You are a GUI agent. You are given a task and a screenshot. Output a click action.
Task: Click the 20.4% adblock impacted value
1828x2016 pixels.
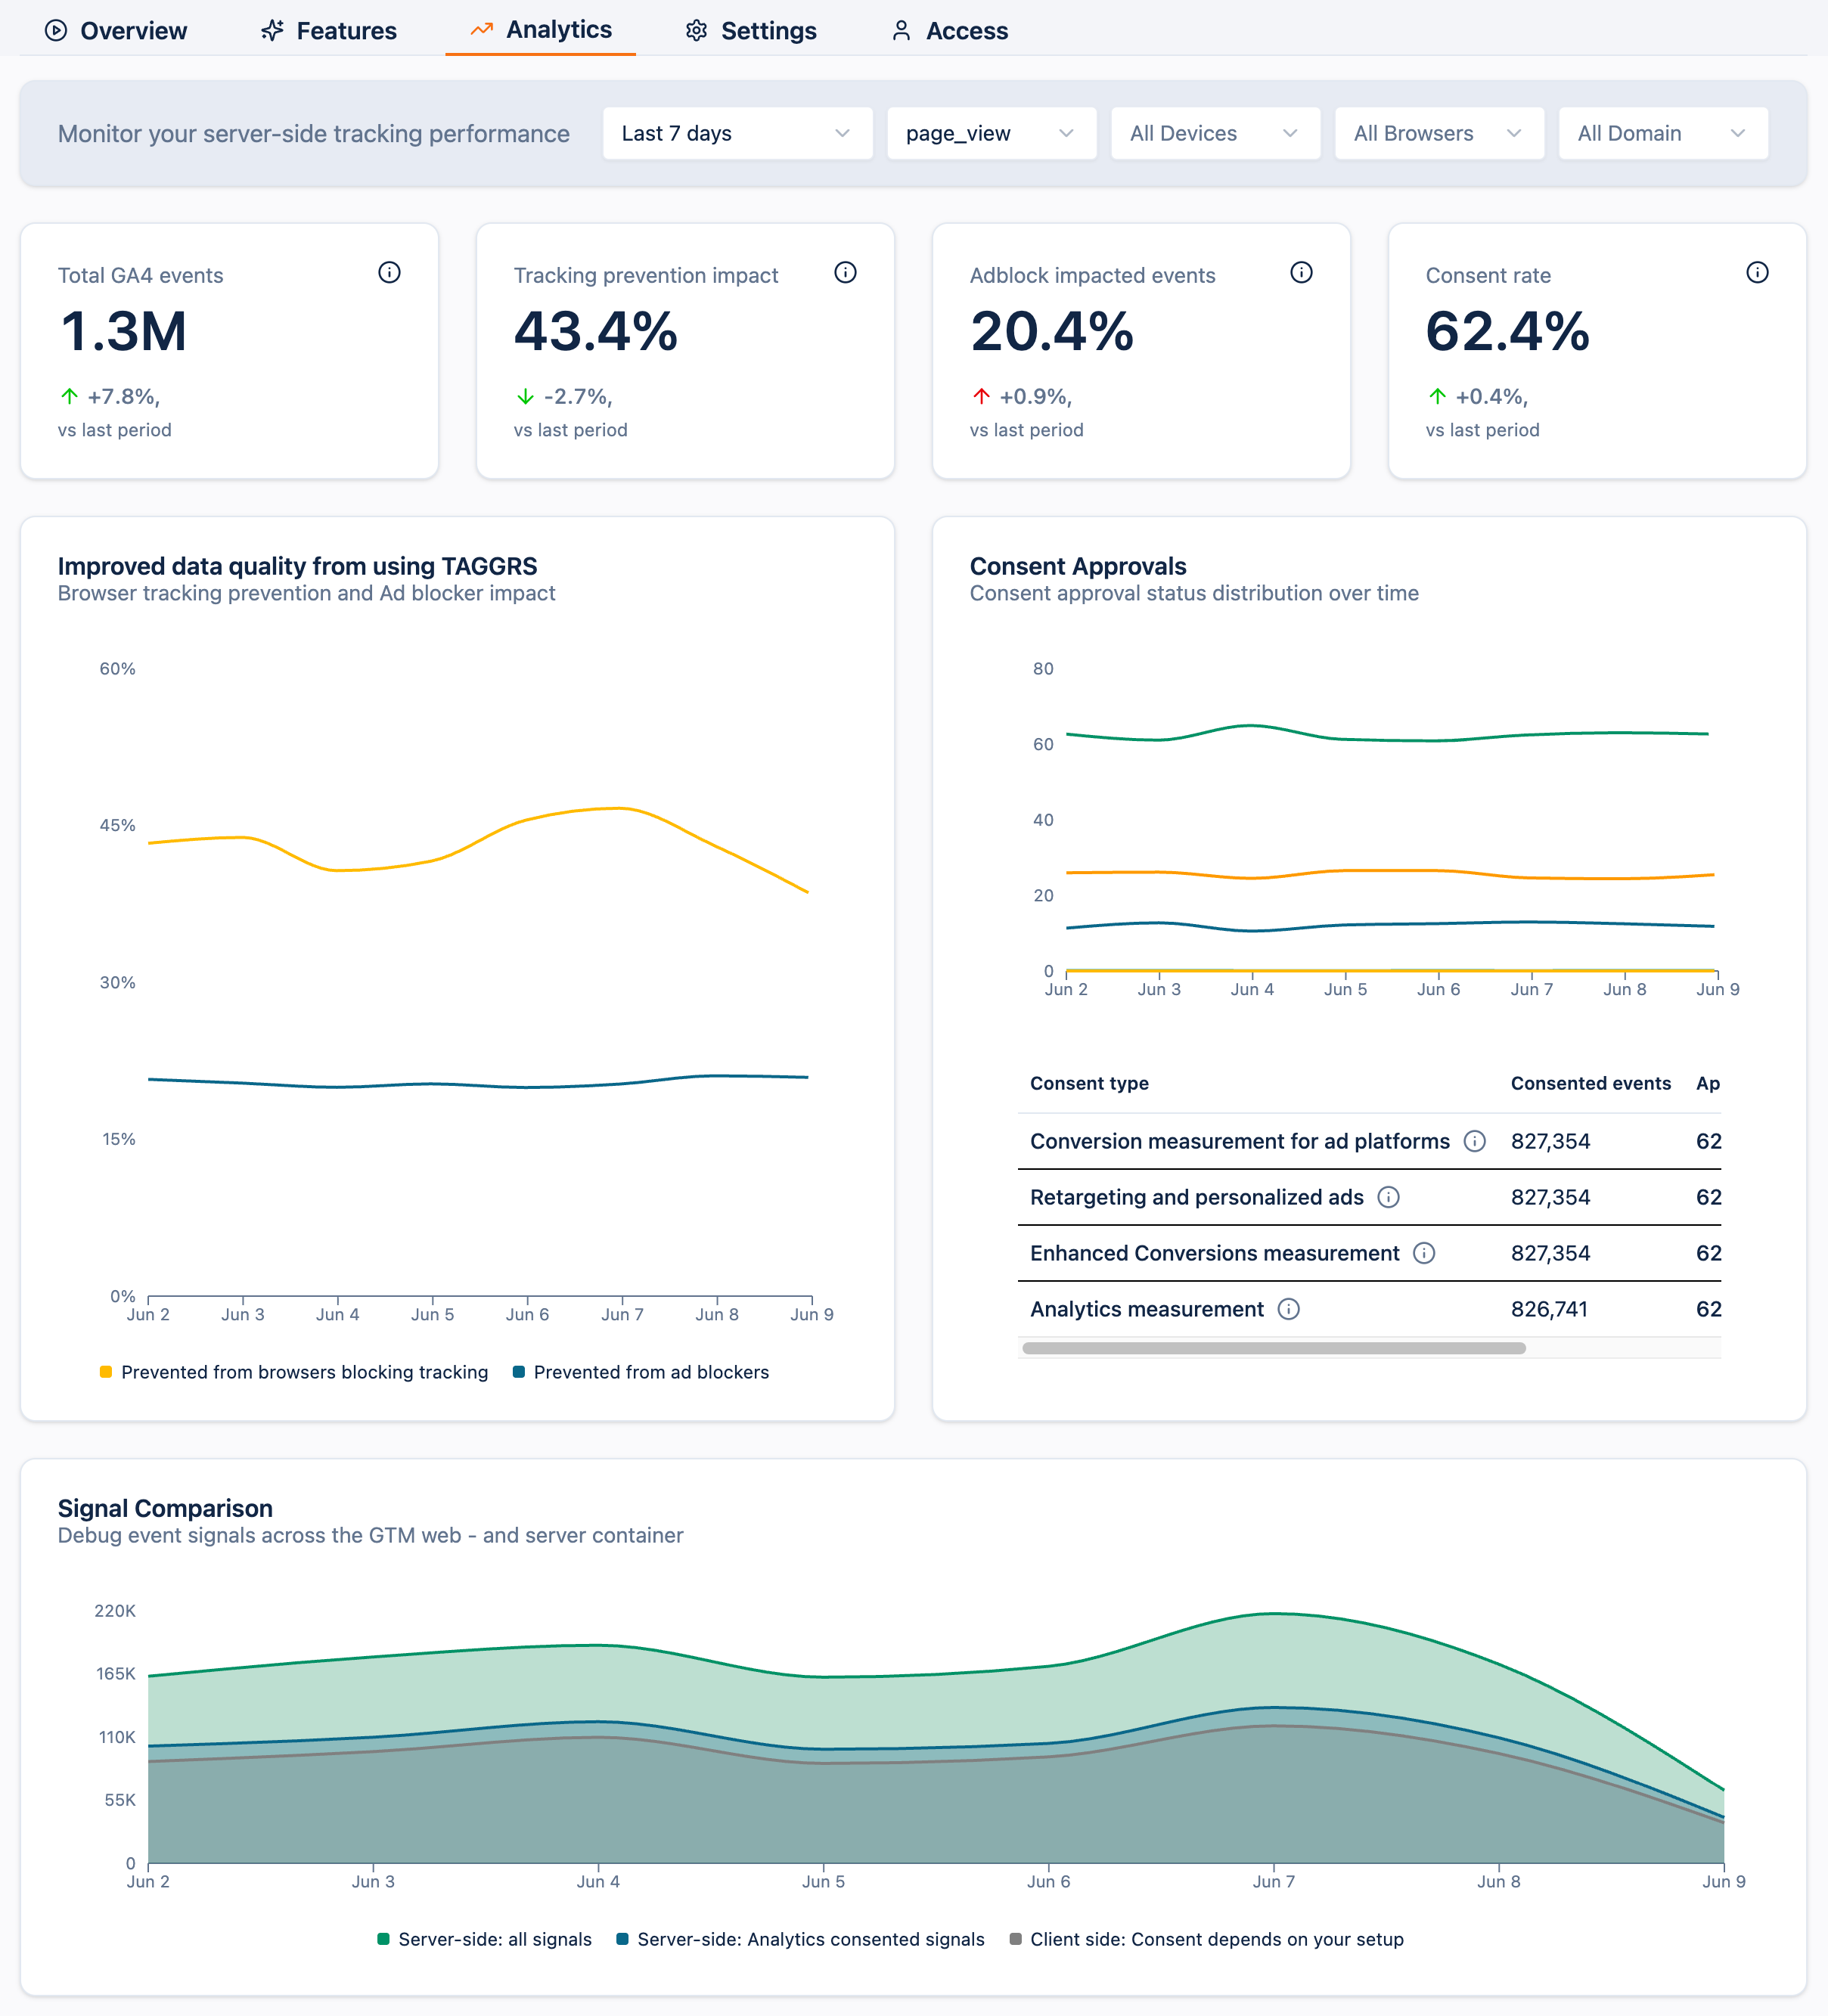click(x=1052, y=331)
